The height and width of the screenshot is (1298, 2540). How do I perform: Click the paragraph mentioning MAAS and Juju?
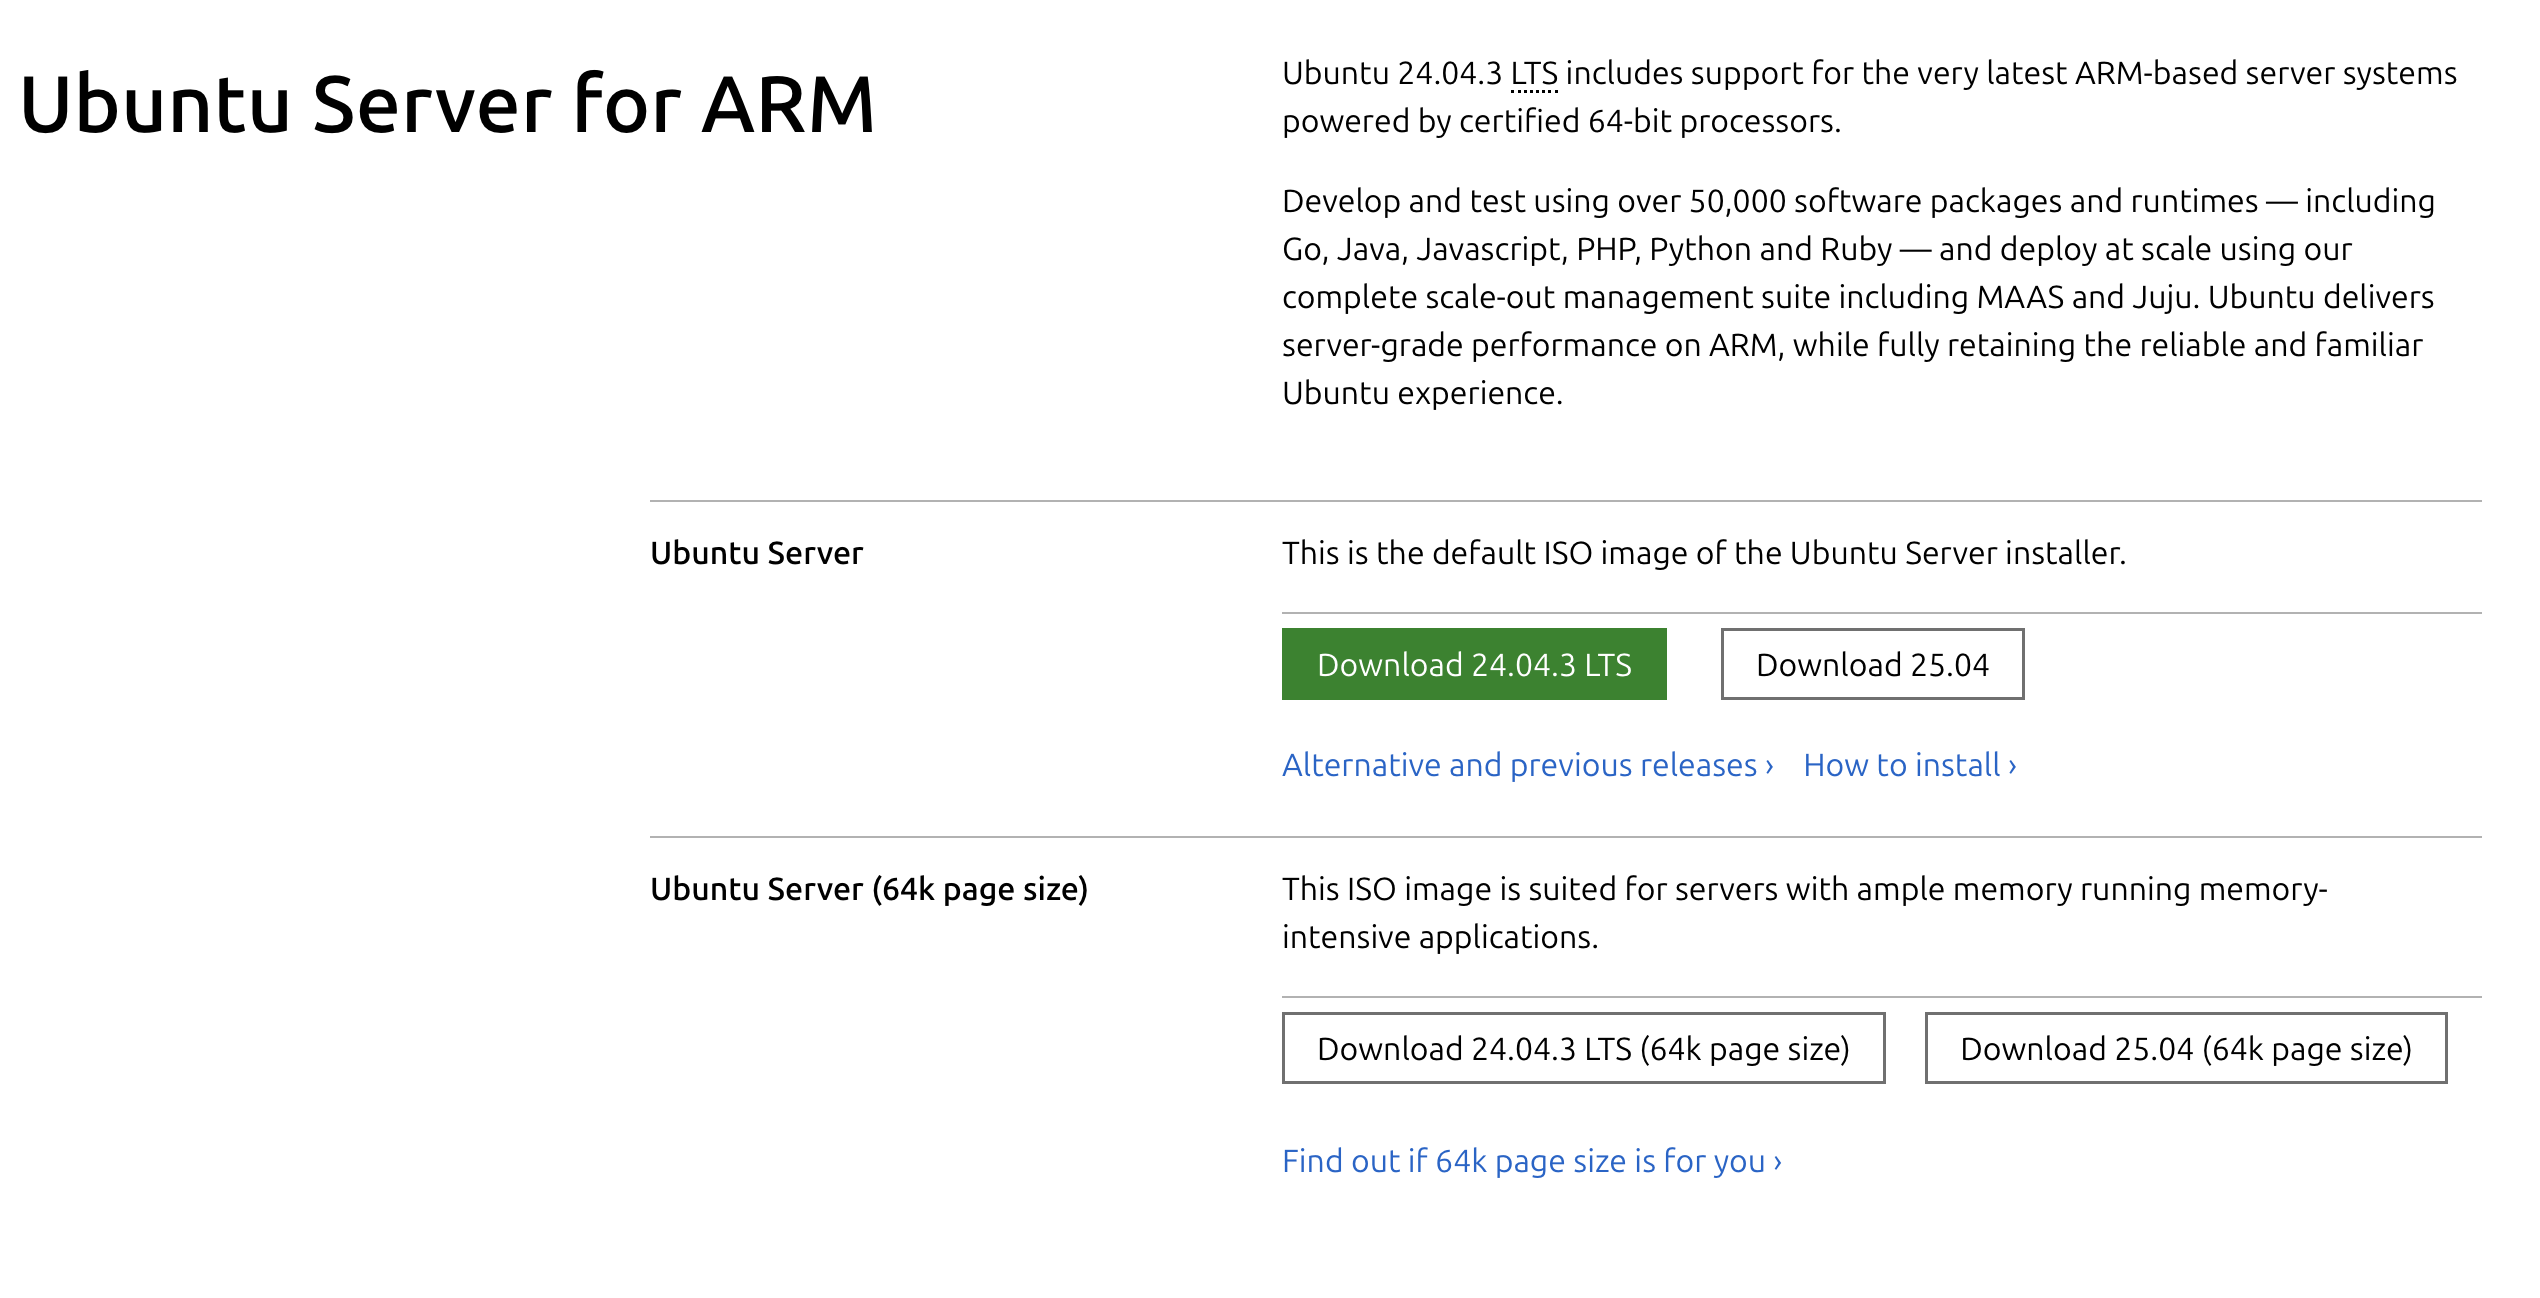(1858, 297)
